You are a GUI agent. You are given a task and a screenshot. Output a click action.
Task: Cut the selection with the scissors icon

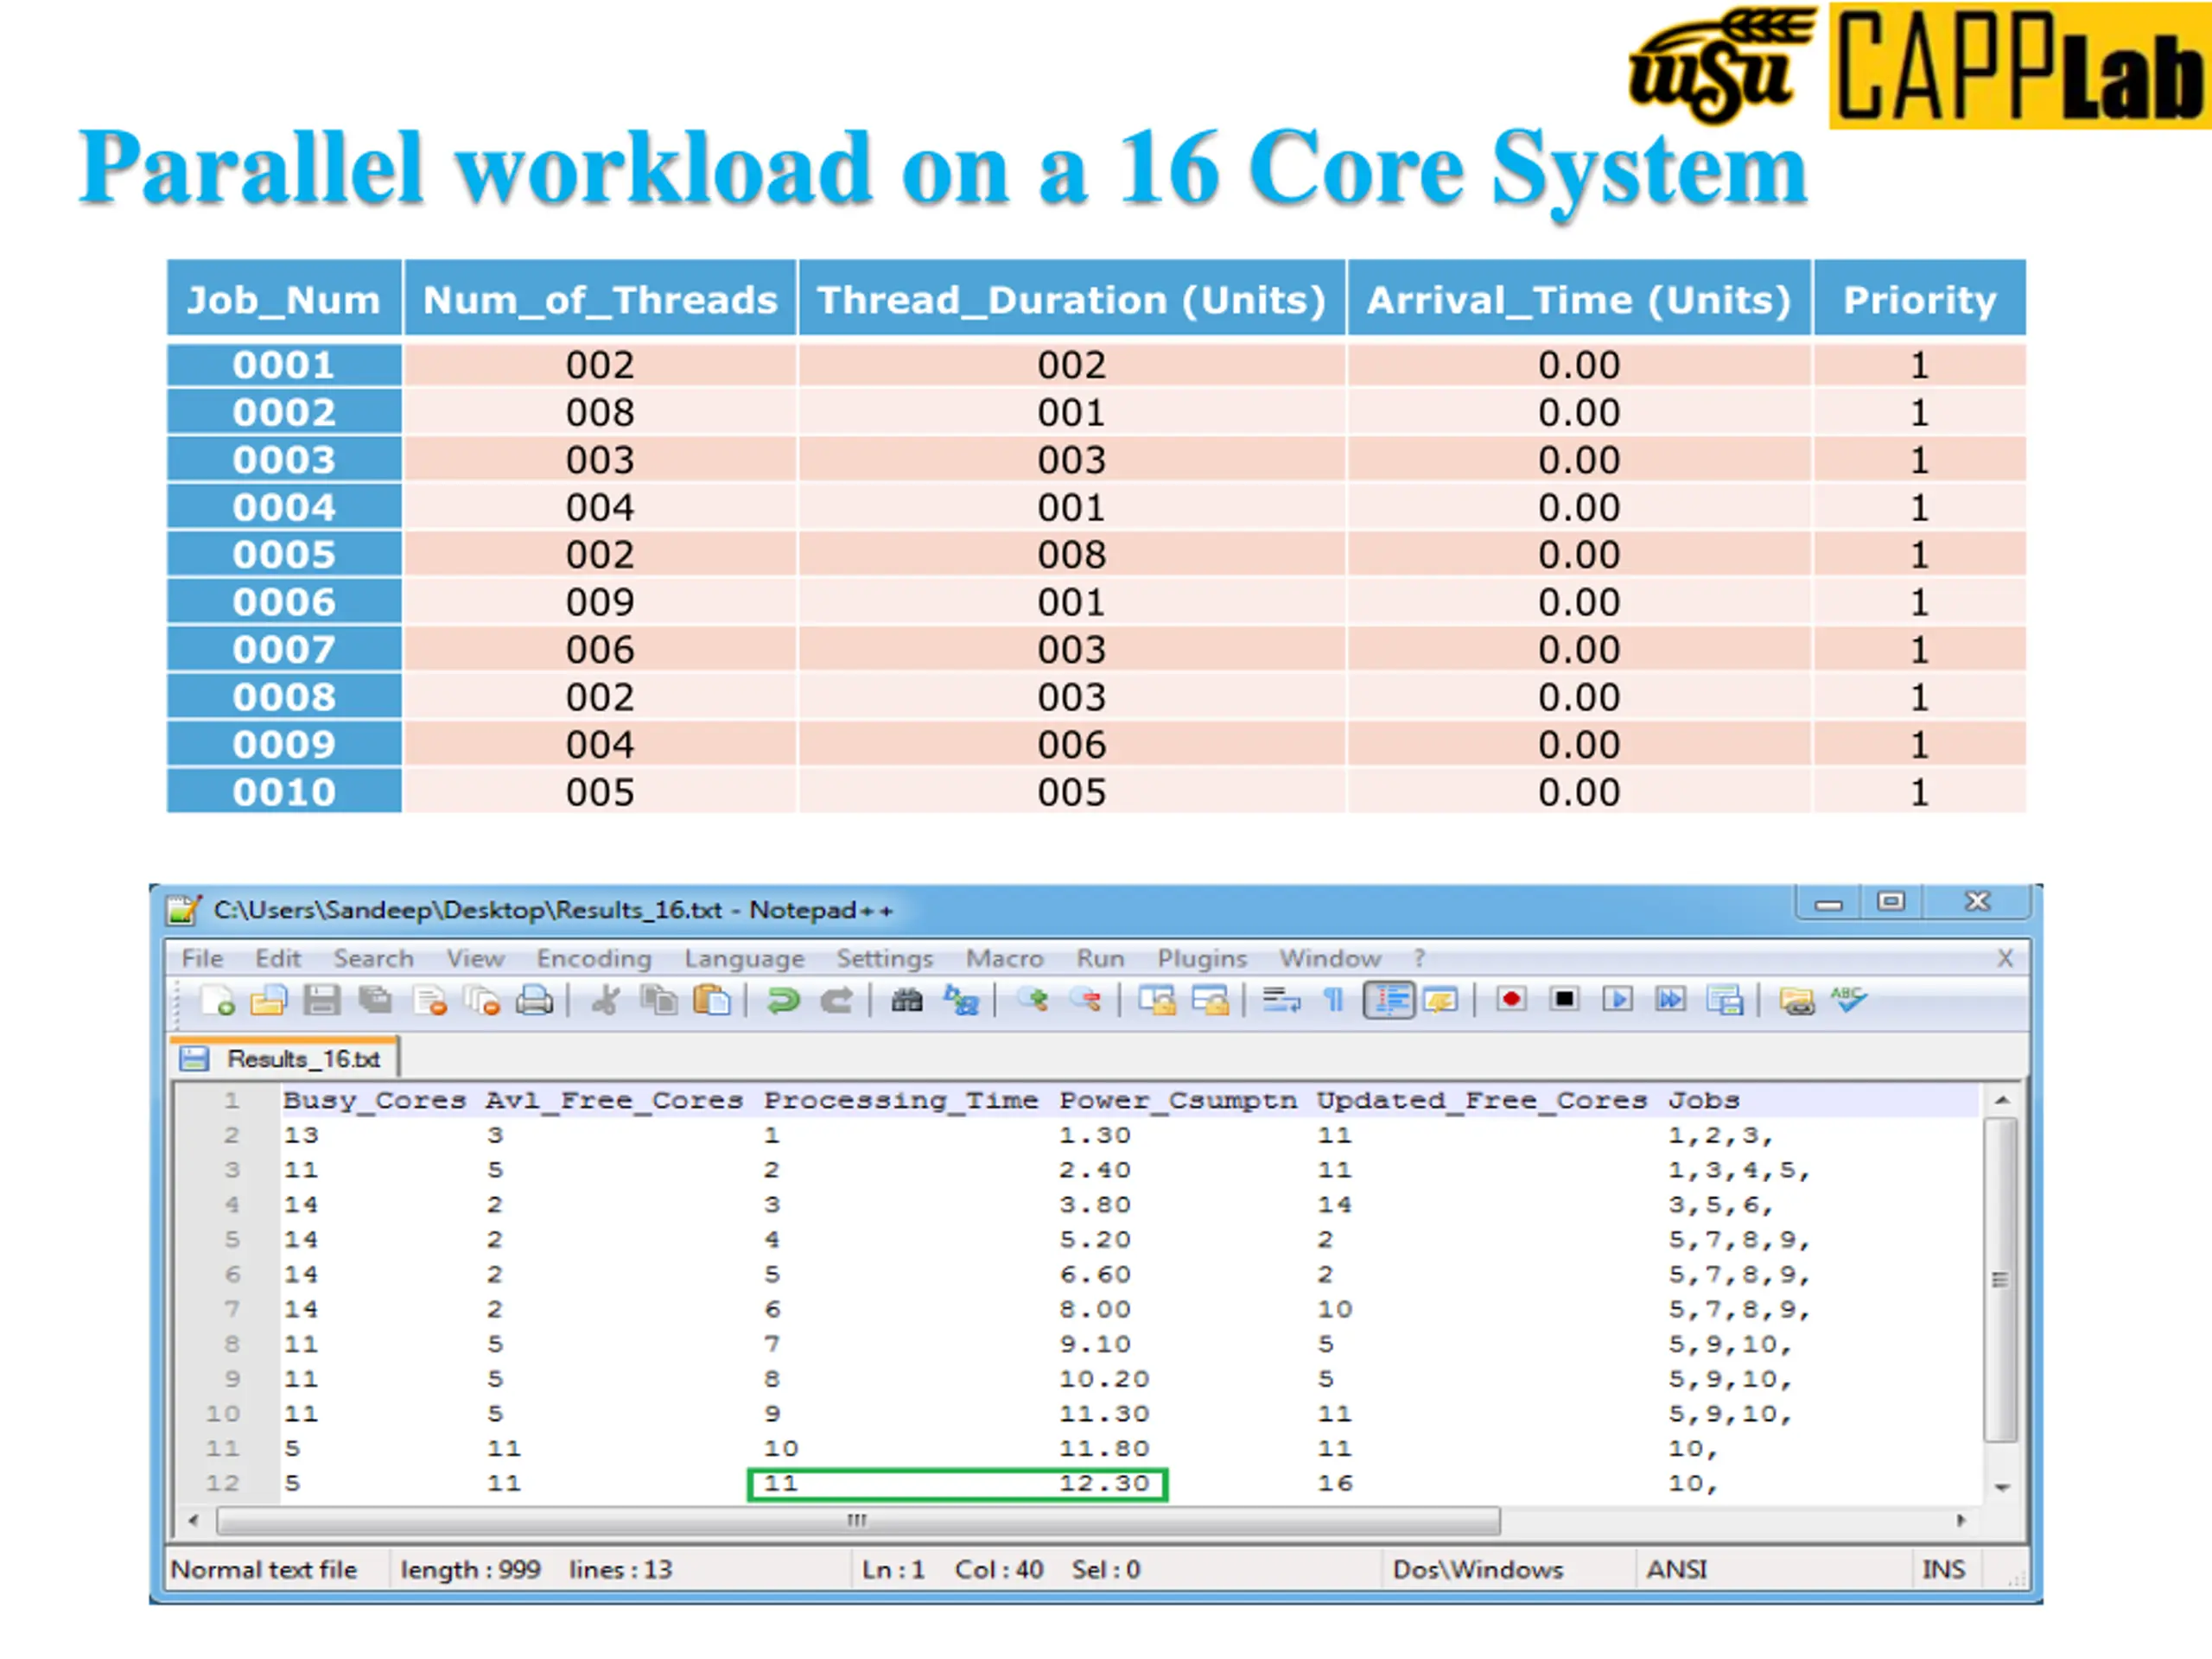(605, 1000)
